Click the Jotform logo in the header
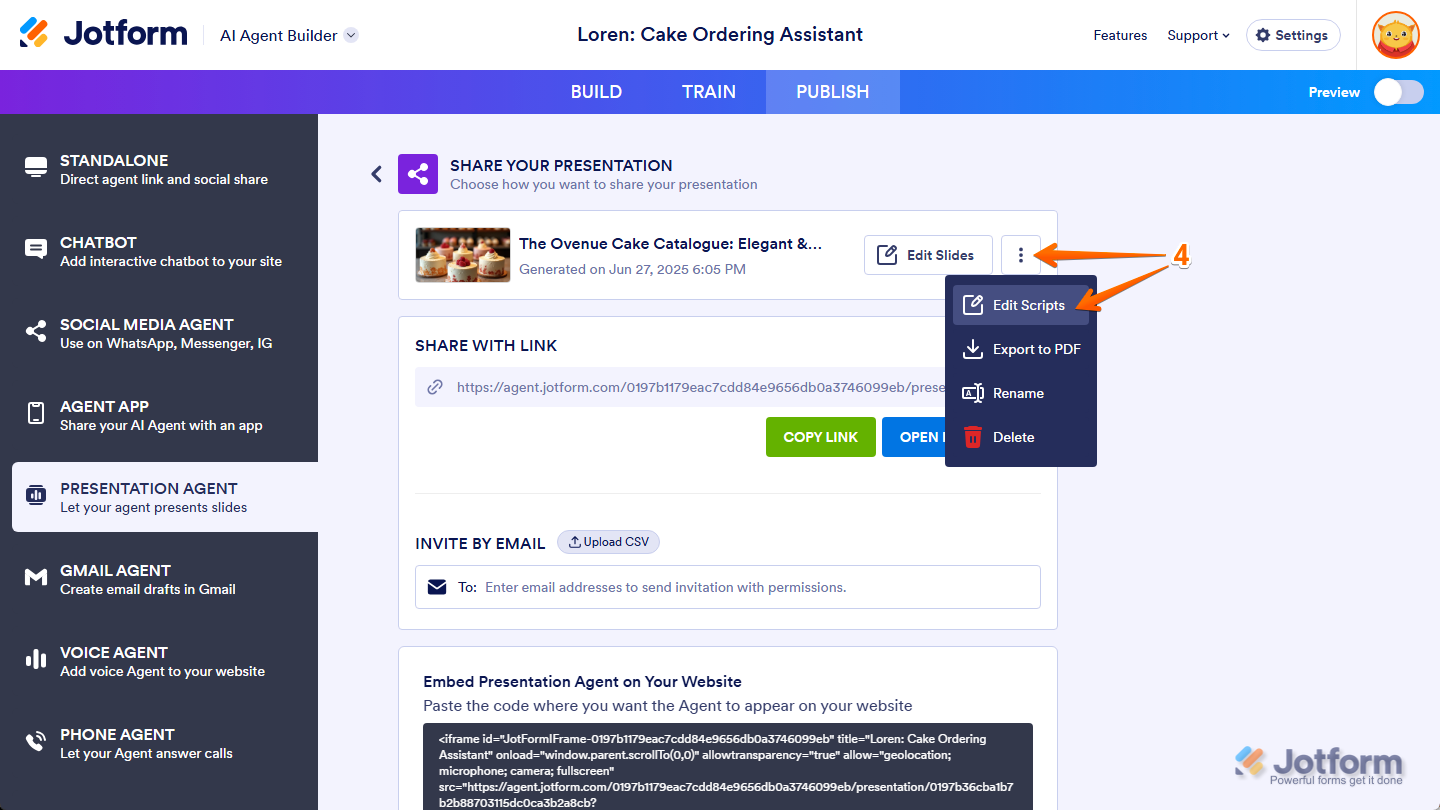Viewport: 1440px width, 810px height. pos(103,34)
